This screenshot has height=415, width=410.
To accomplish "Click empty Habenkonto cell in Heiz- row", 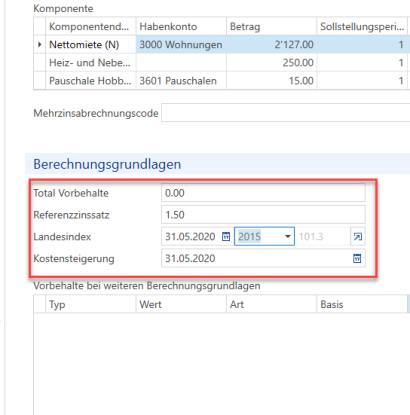I will point(181,63).
